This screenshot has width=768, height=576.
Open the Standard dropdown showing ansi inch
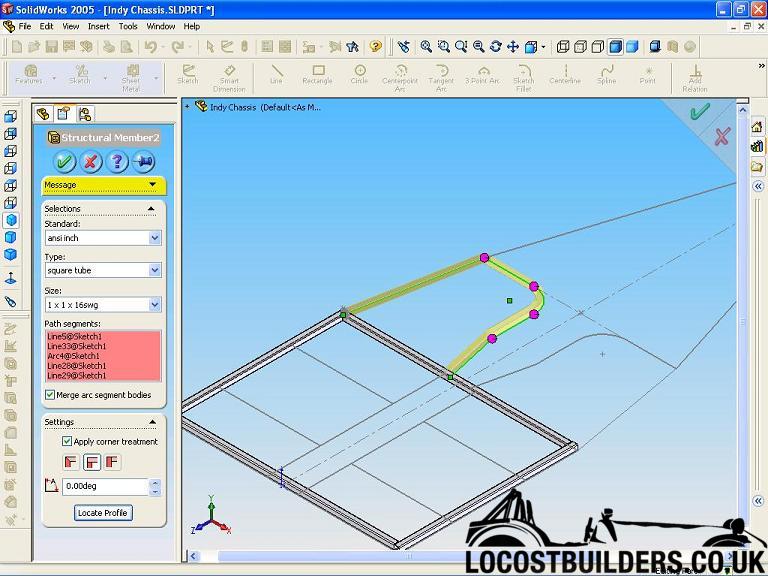click(x=155, y=238)
